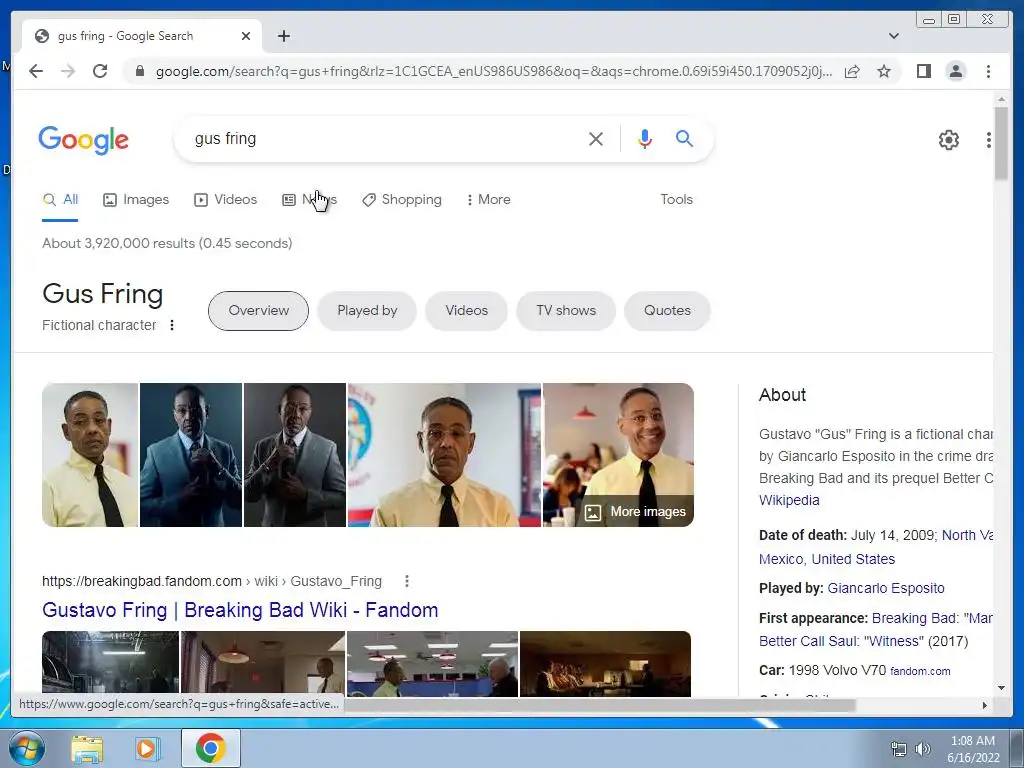Image resolution: width=1024 pixels, height=768 pixels.
Task: Open the network tray icon
Action: (x=899, y=749)
